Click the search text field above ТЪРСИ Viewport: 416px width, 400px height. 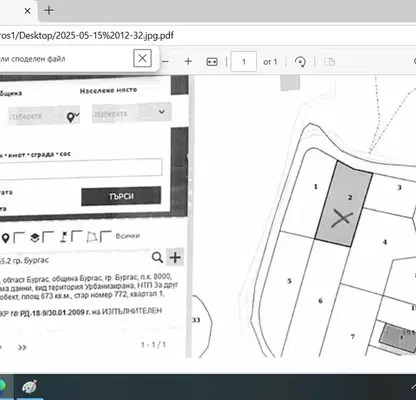(x=81, y=168)
